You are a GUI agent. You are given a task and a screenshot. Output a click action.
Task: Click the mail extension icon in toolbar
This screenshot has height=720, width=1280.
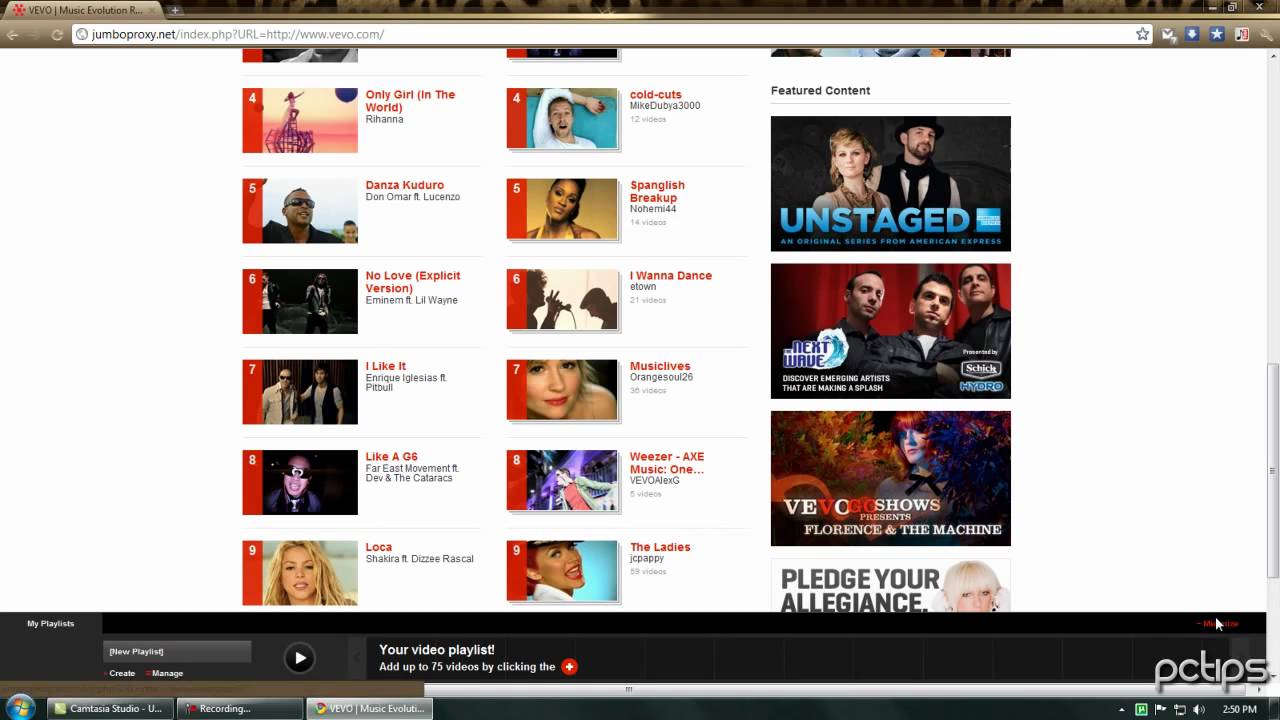1168,34
